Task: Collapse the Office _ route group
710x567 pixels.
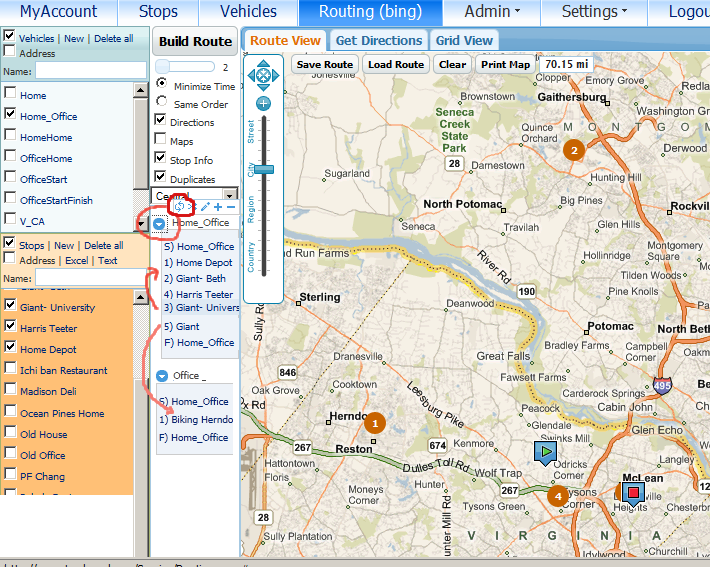Action: [162, 376]
